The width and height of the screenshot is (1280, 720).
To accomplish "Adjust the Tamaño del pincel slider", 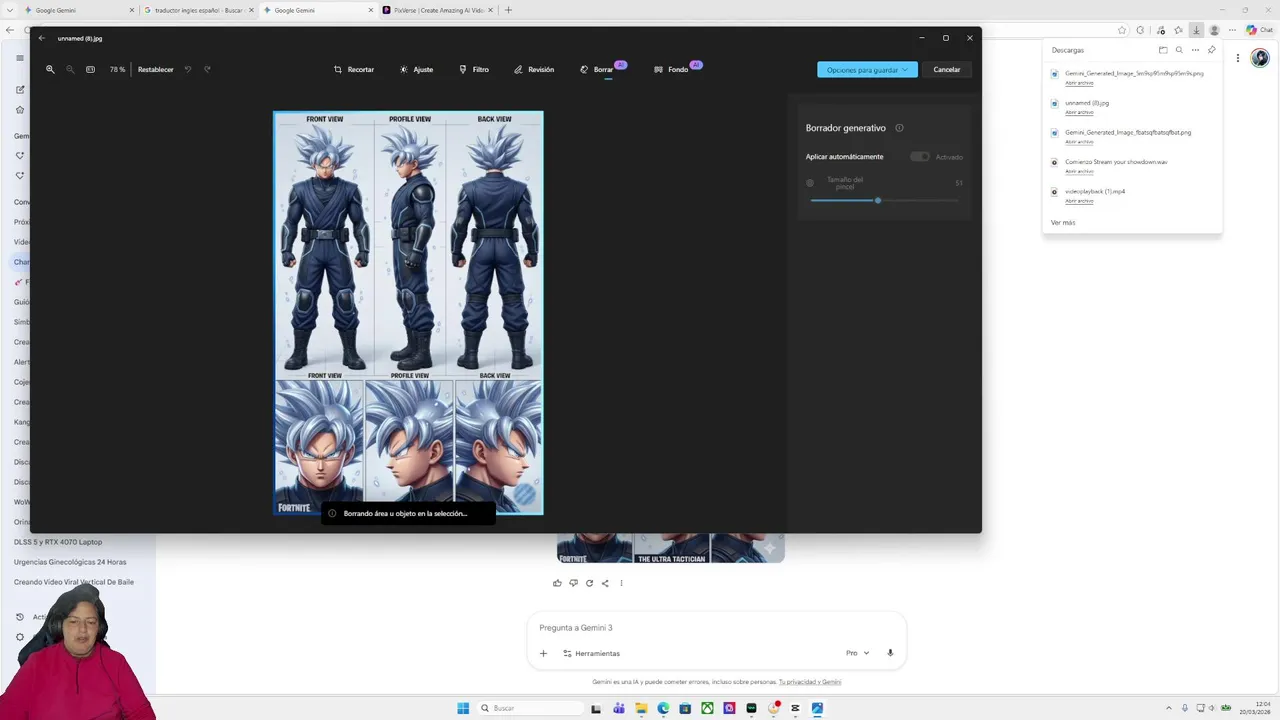I will 884,200.
